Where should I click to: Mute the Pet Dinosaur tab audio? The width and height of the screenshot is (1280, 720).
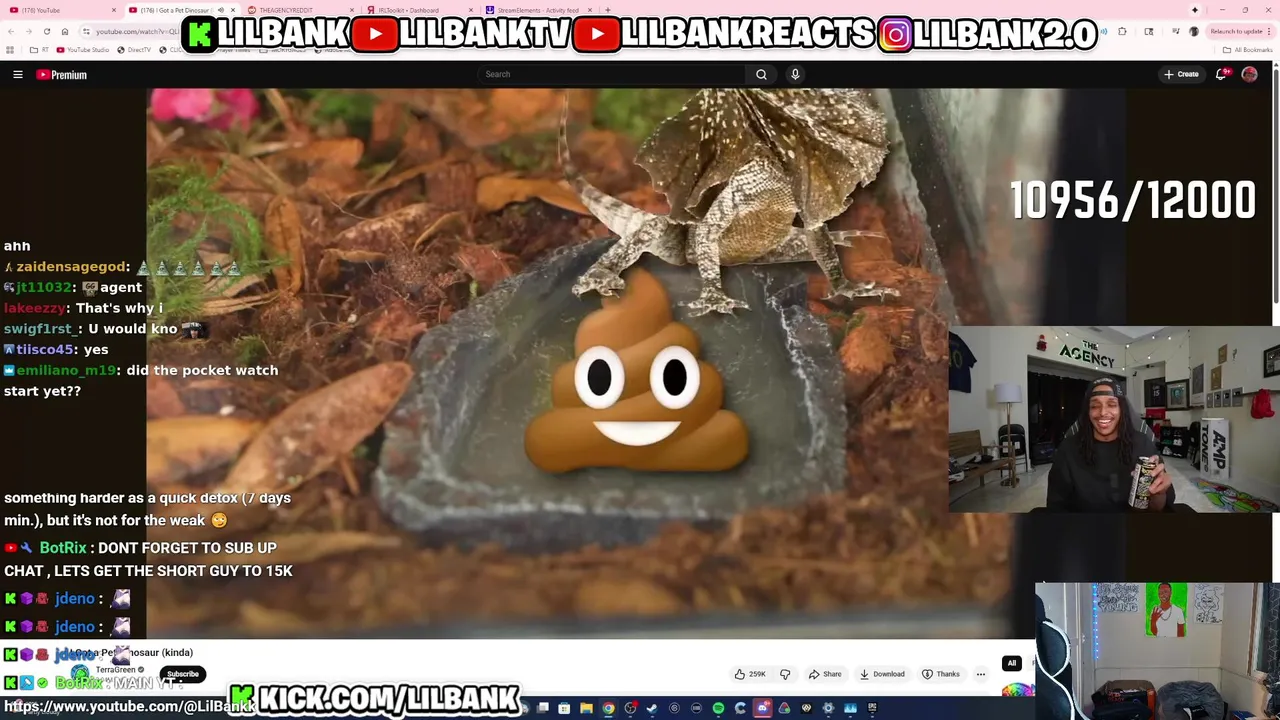[220, 10]
